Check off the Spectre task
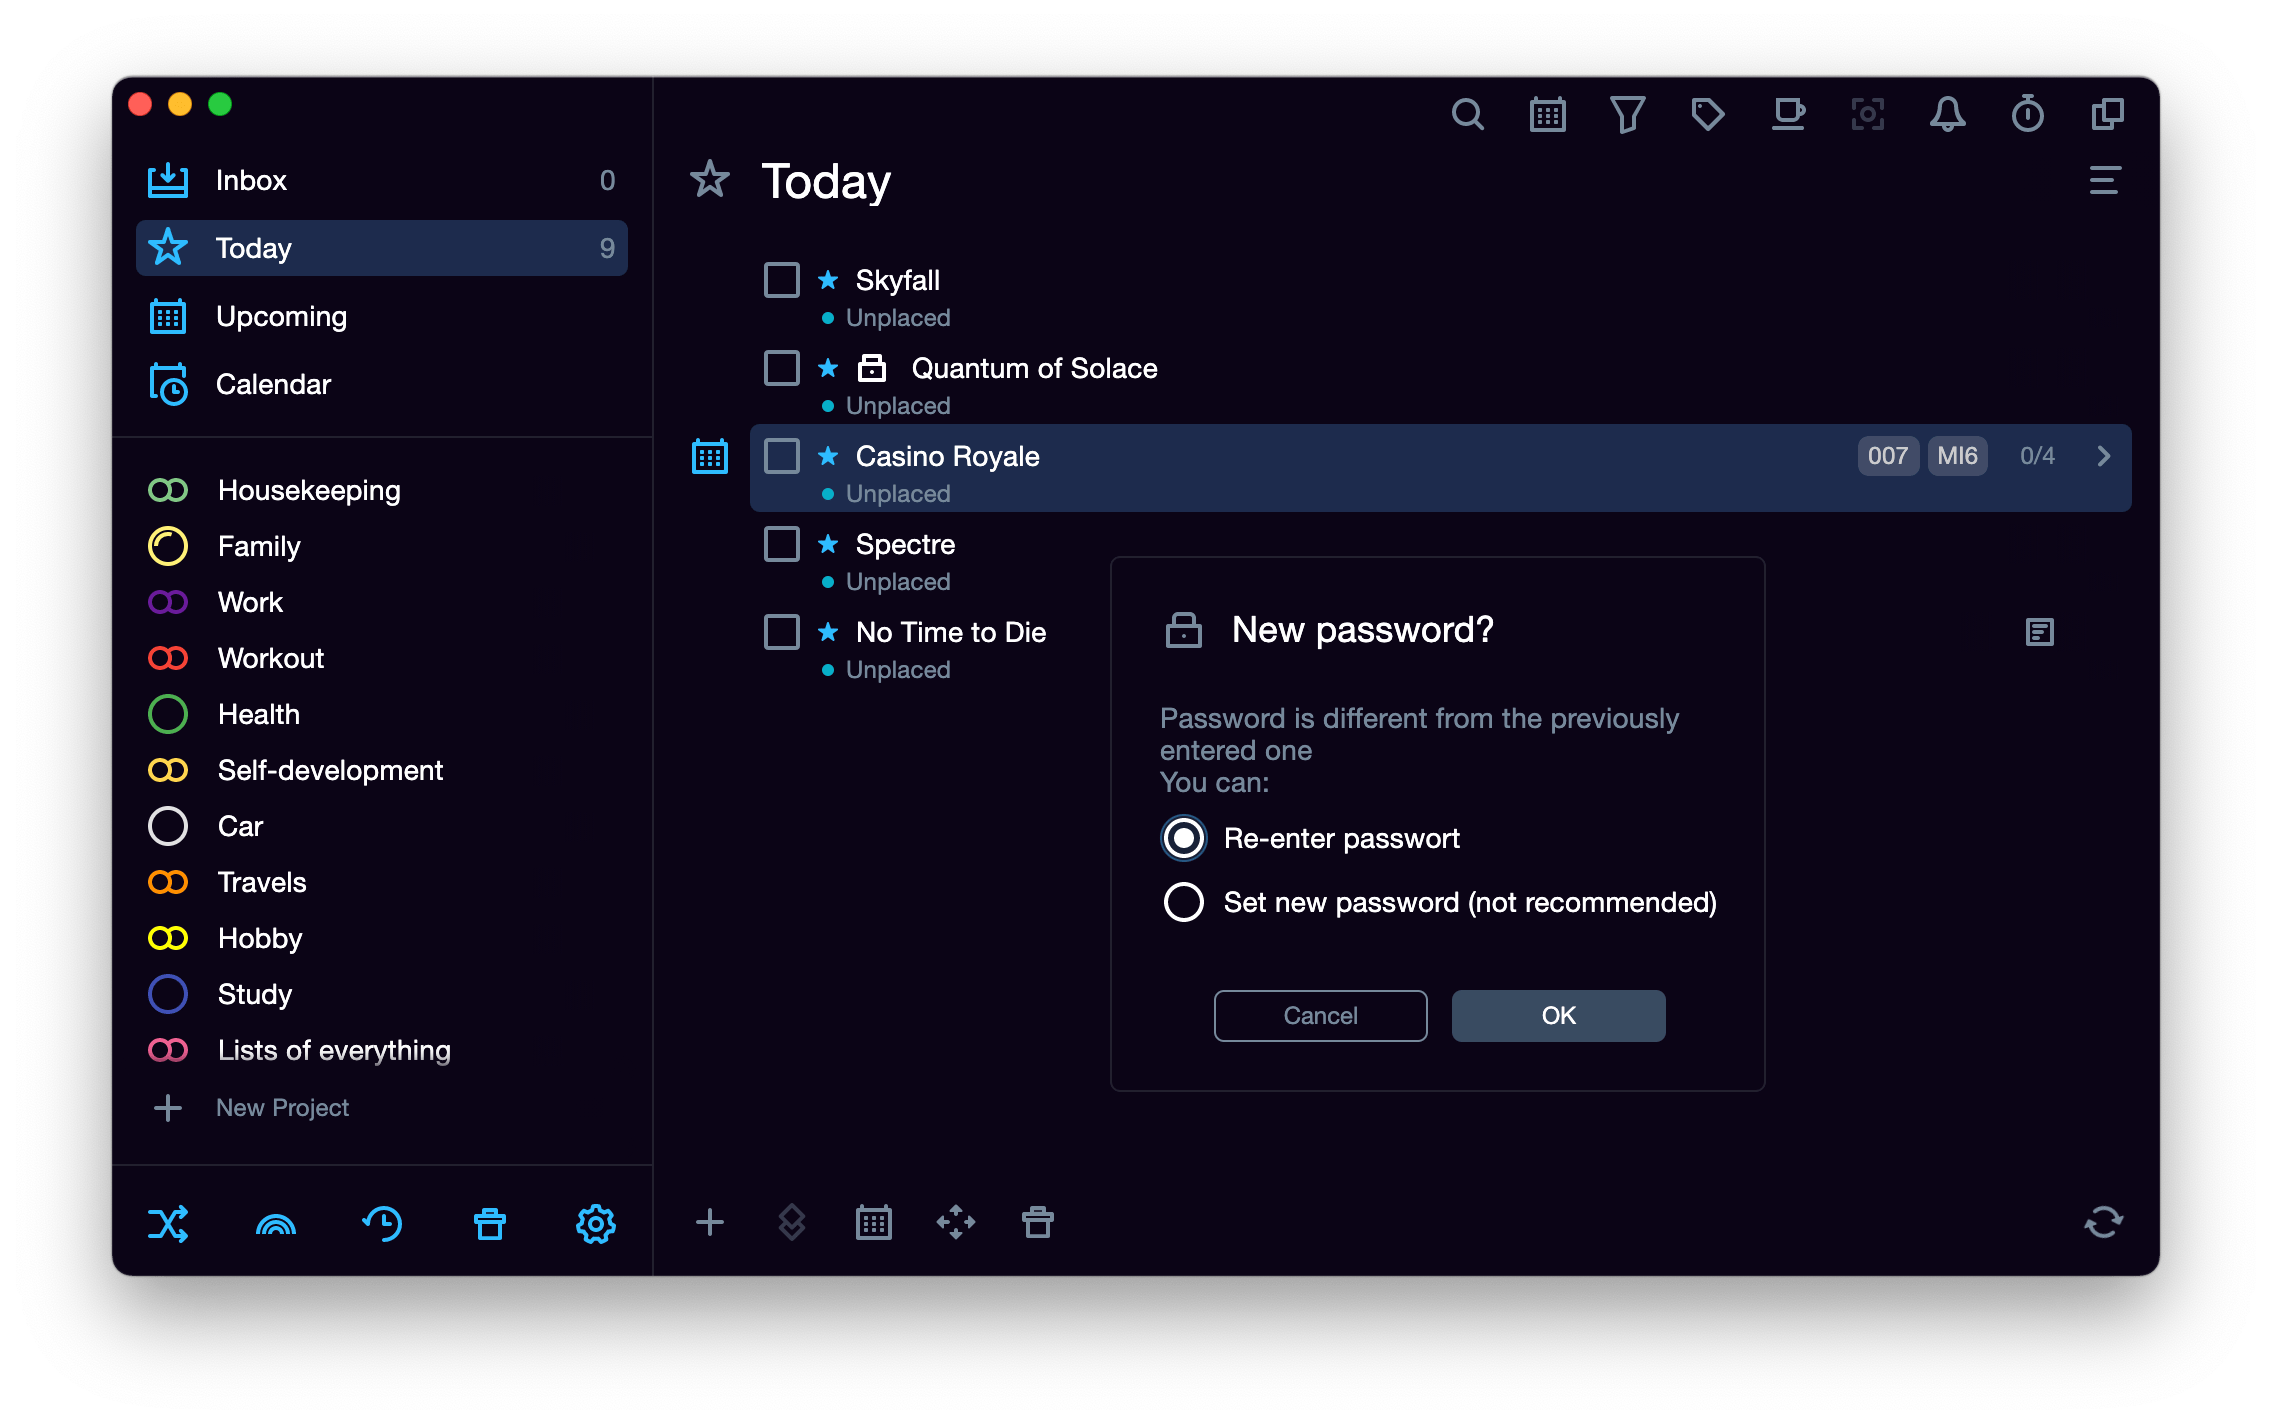2272x1424 pixels. (x=782, y=544)
